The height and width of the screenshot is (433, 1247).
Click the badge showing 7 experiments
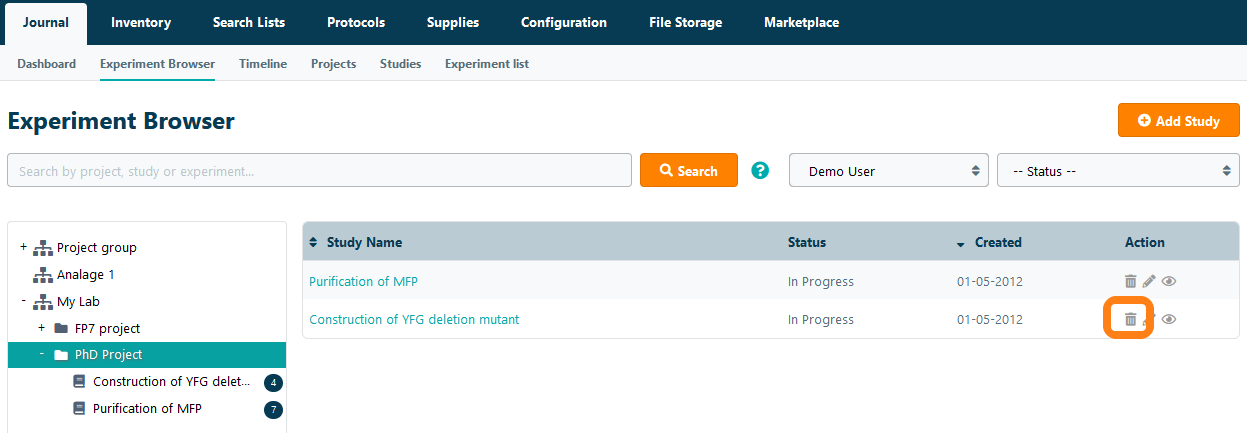(x=273, y=409)
